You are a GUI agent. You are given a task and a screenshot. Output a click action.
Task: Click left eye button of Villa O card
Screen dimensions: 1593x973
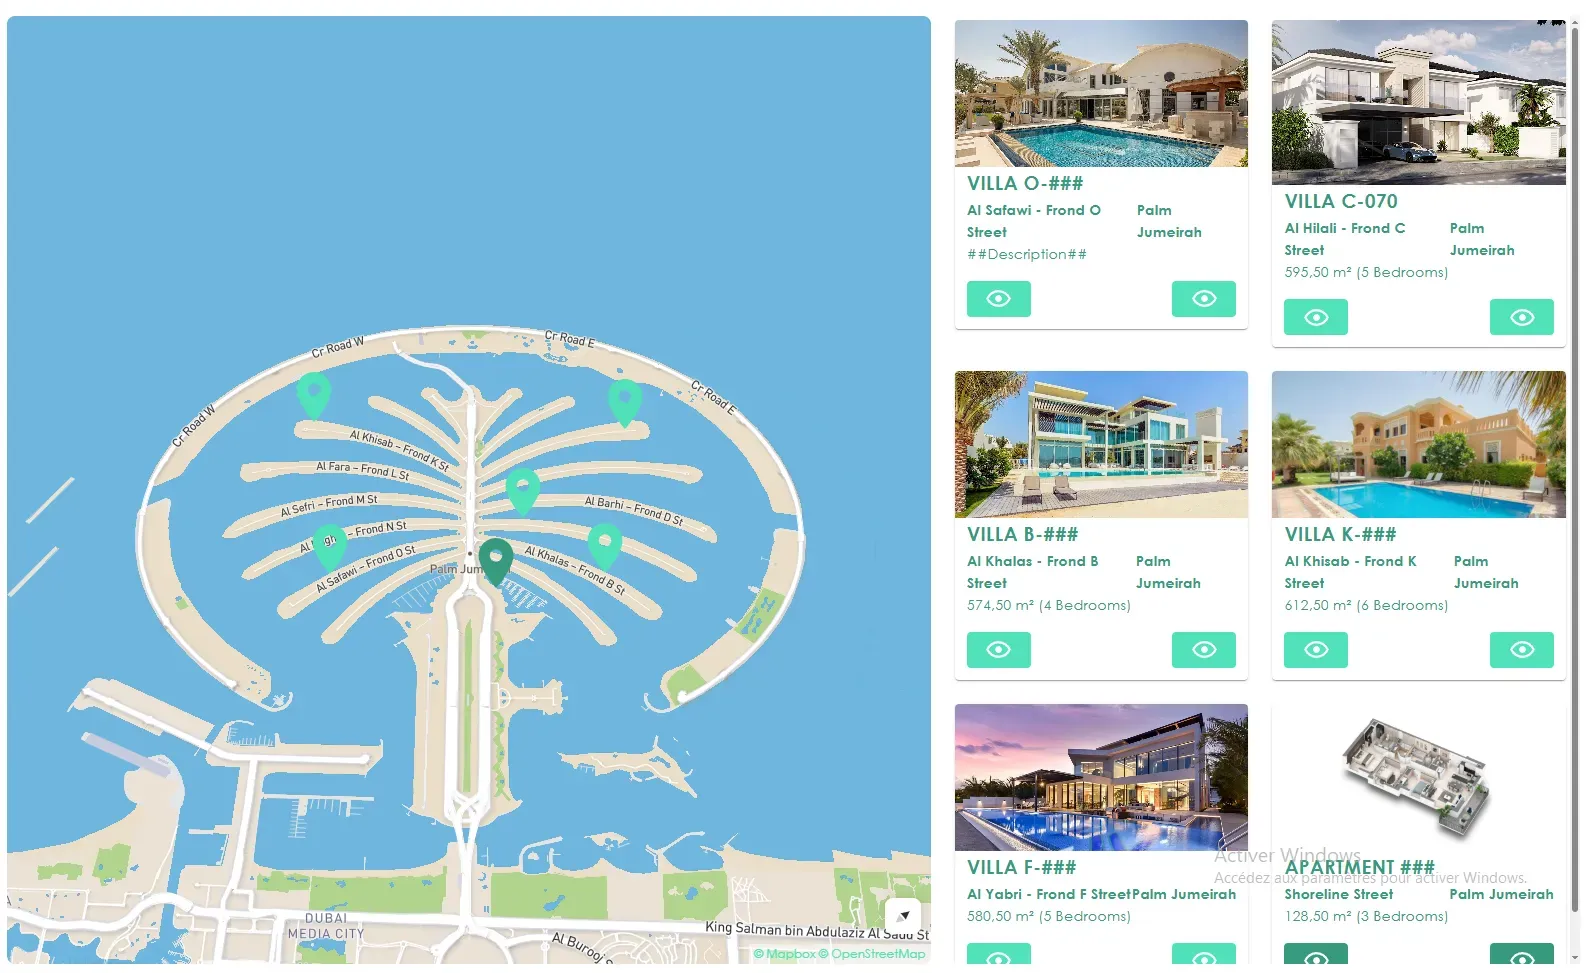click(x=998, y=299)
